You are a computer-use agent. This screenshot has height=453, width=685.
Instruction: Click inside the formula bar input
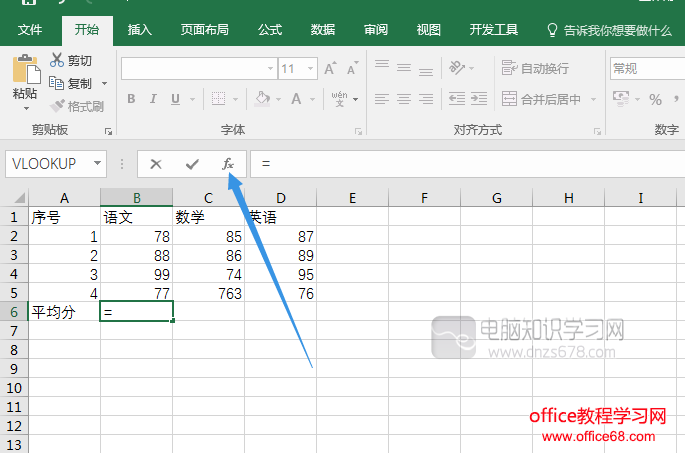(467, 164)
